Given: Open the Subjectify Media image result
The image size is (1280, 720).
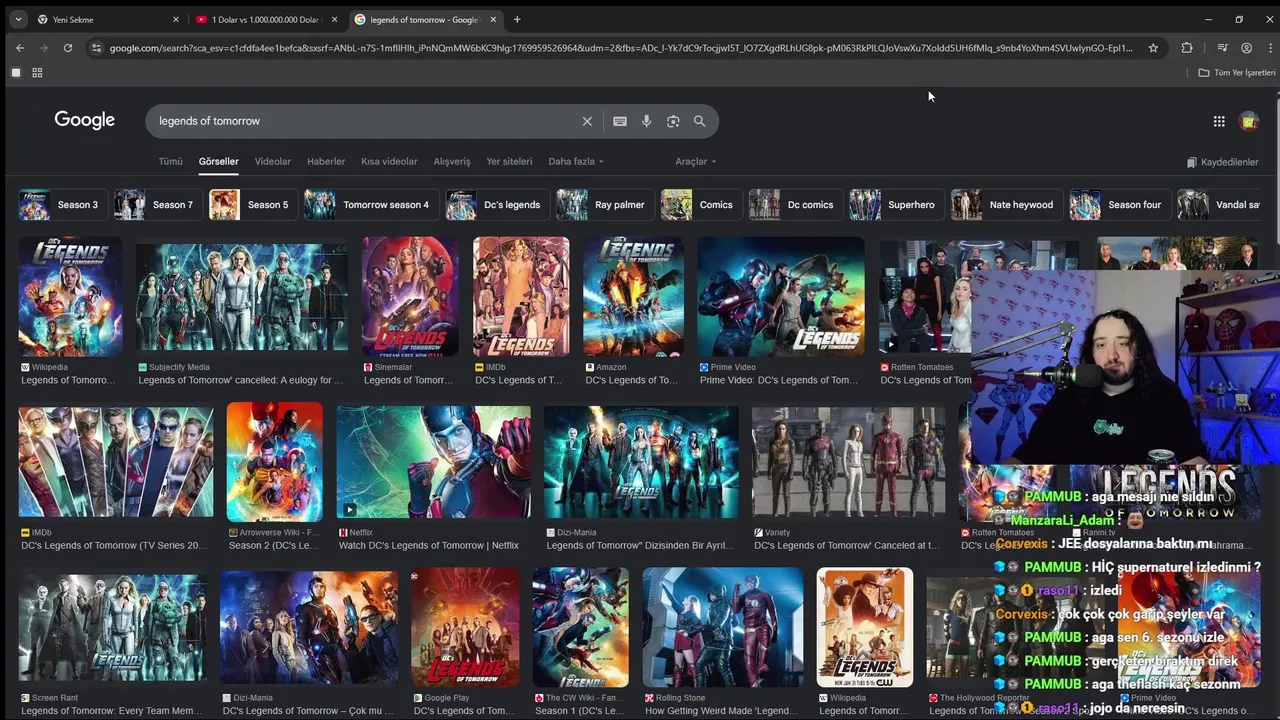Looking at the screenshot, I should tap(242, 296).
